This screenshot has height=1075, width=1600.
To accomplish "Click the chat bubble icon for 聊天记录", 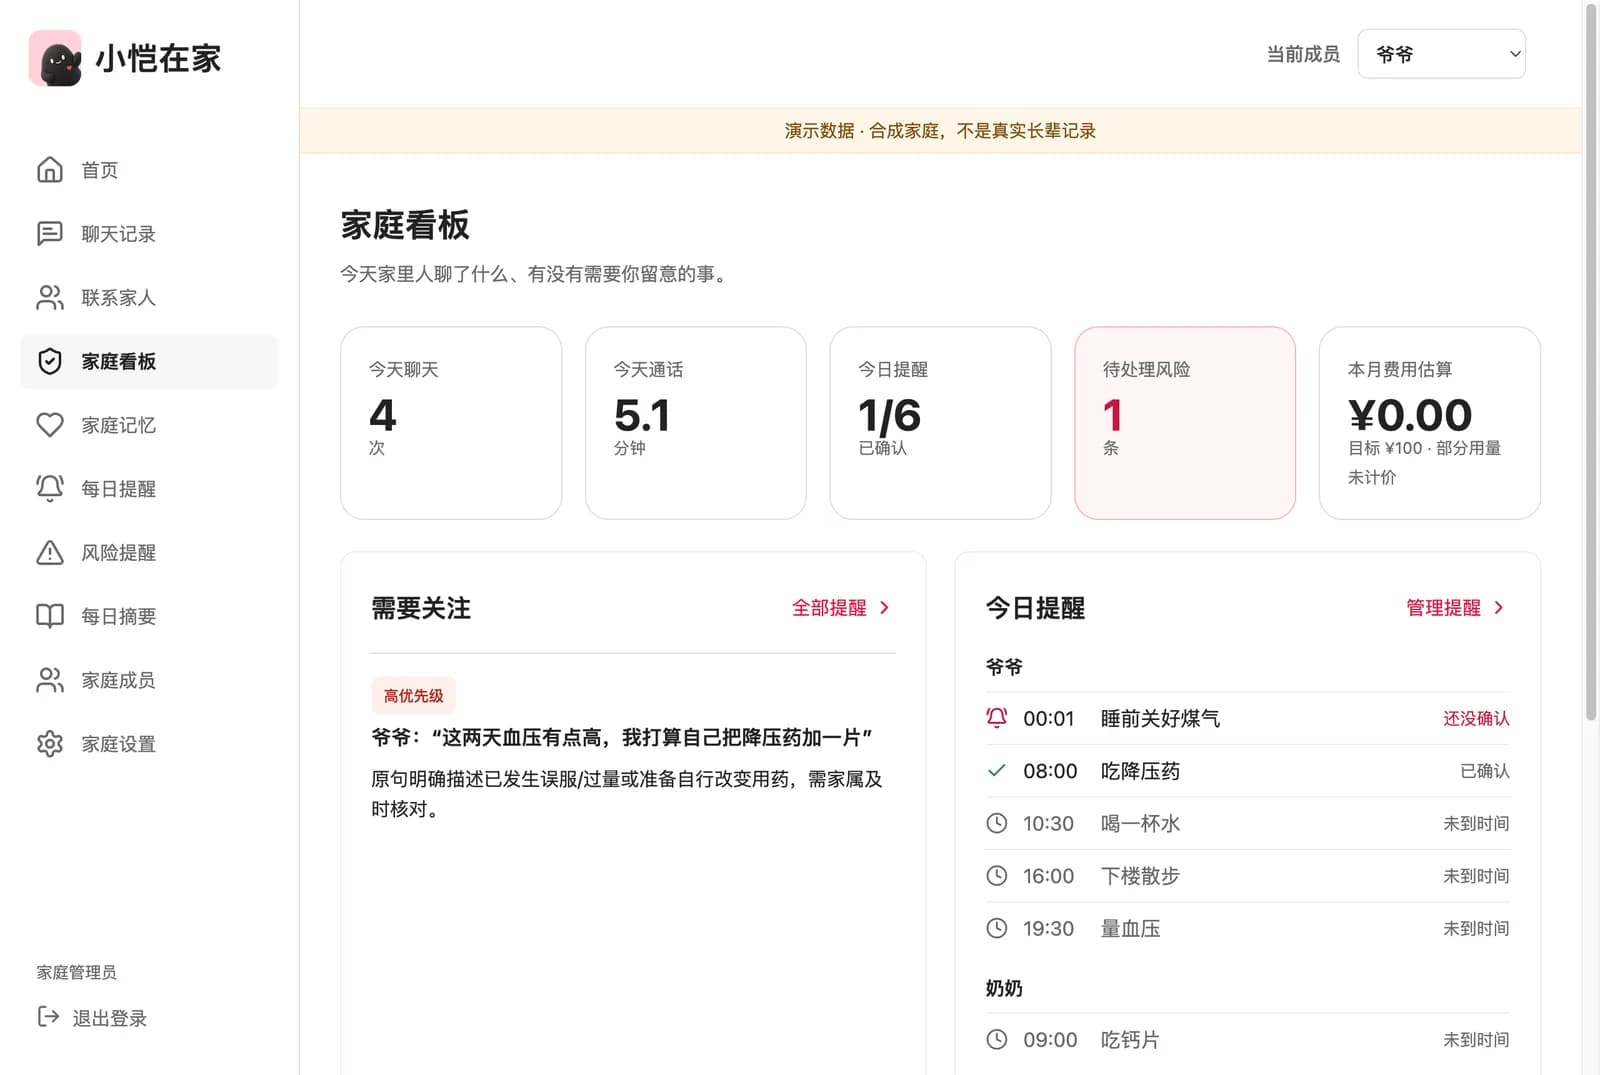I will coord(50,234).
